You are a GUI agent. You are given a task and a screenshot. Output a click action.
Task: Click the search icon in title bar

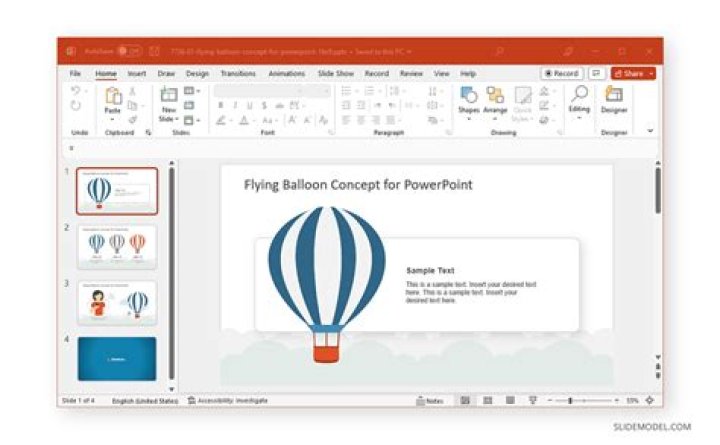(499, 51)
